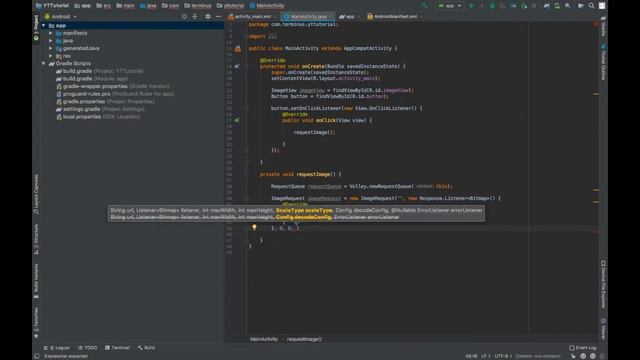Image resolution: width=640 pixels, height=360 pixels.
Task: Collapse the app module tree node
Action: [x=44, y=25]
